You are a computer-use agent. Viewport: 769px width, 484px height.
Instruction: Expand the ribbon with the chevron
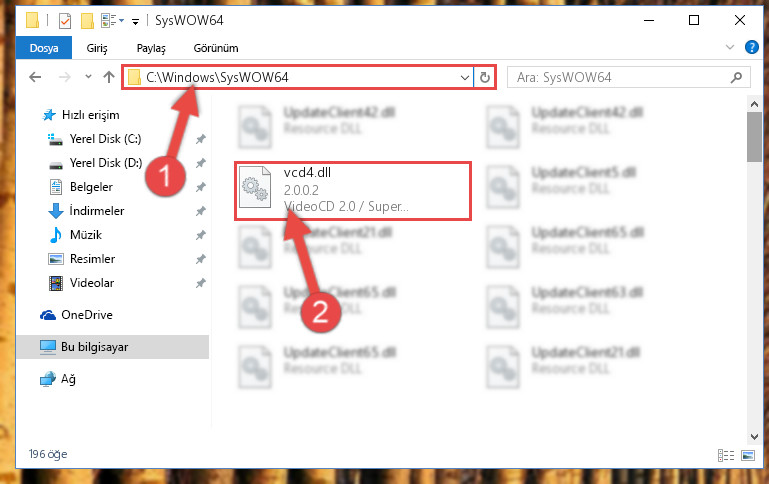pyautogui.click(x=730, y=47)
